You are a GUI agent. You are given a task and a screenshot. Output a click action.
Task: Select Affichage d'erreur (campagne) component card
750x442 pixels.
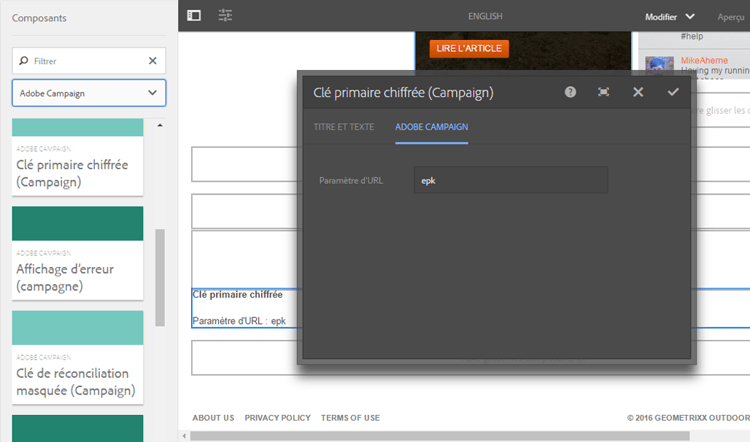[77, 253]
